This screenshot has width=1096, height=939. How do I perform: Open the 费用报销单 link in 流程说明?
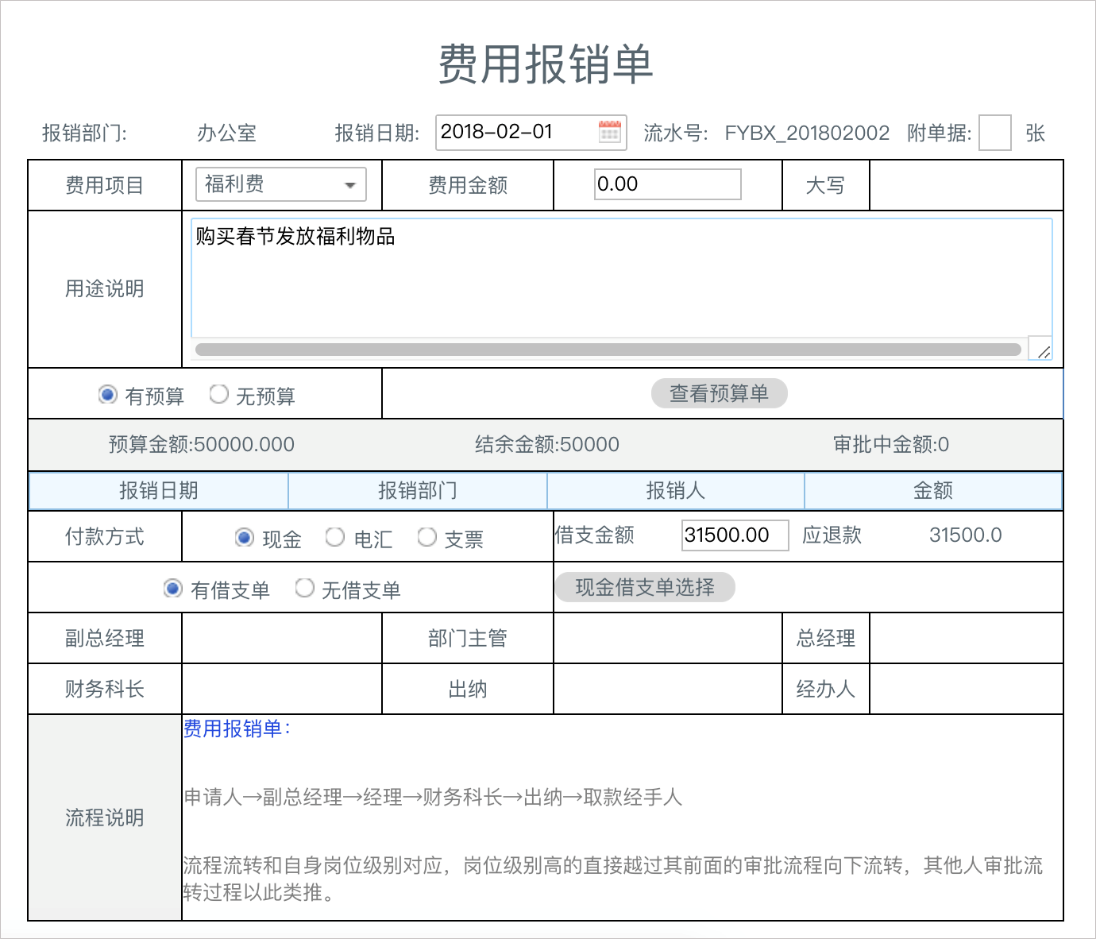coord(215,730)
